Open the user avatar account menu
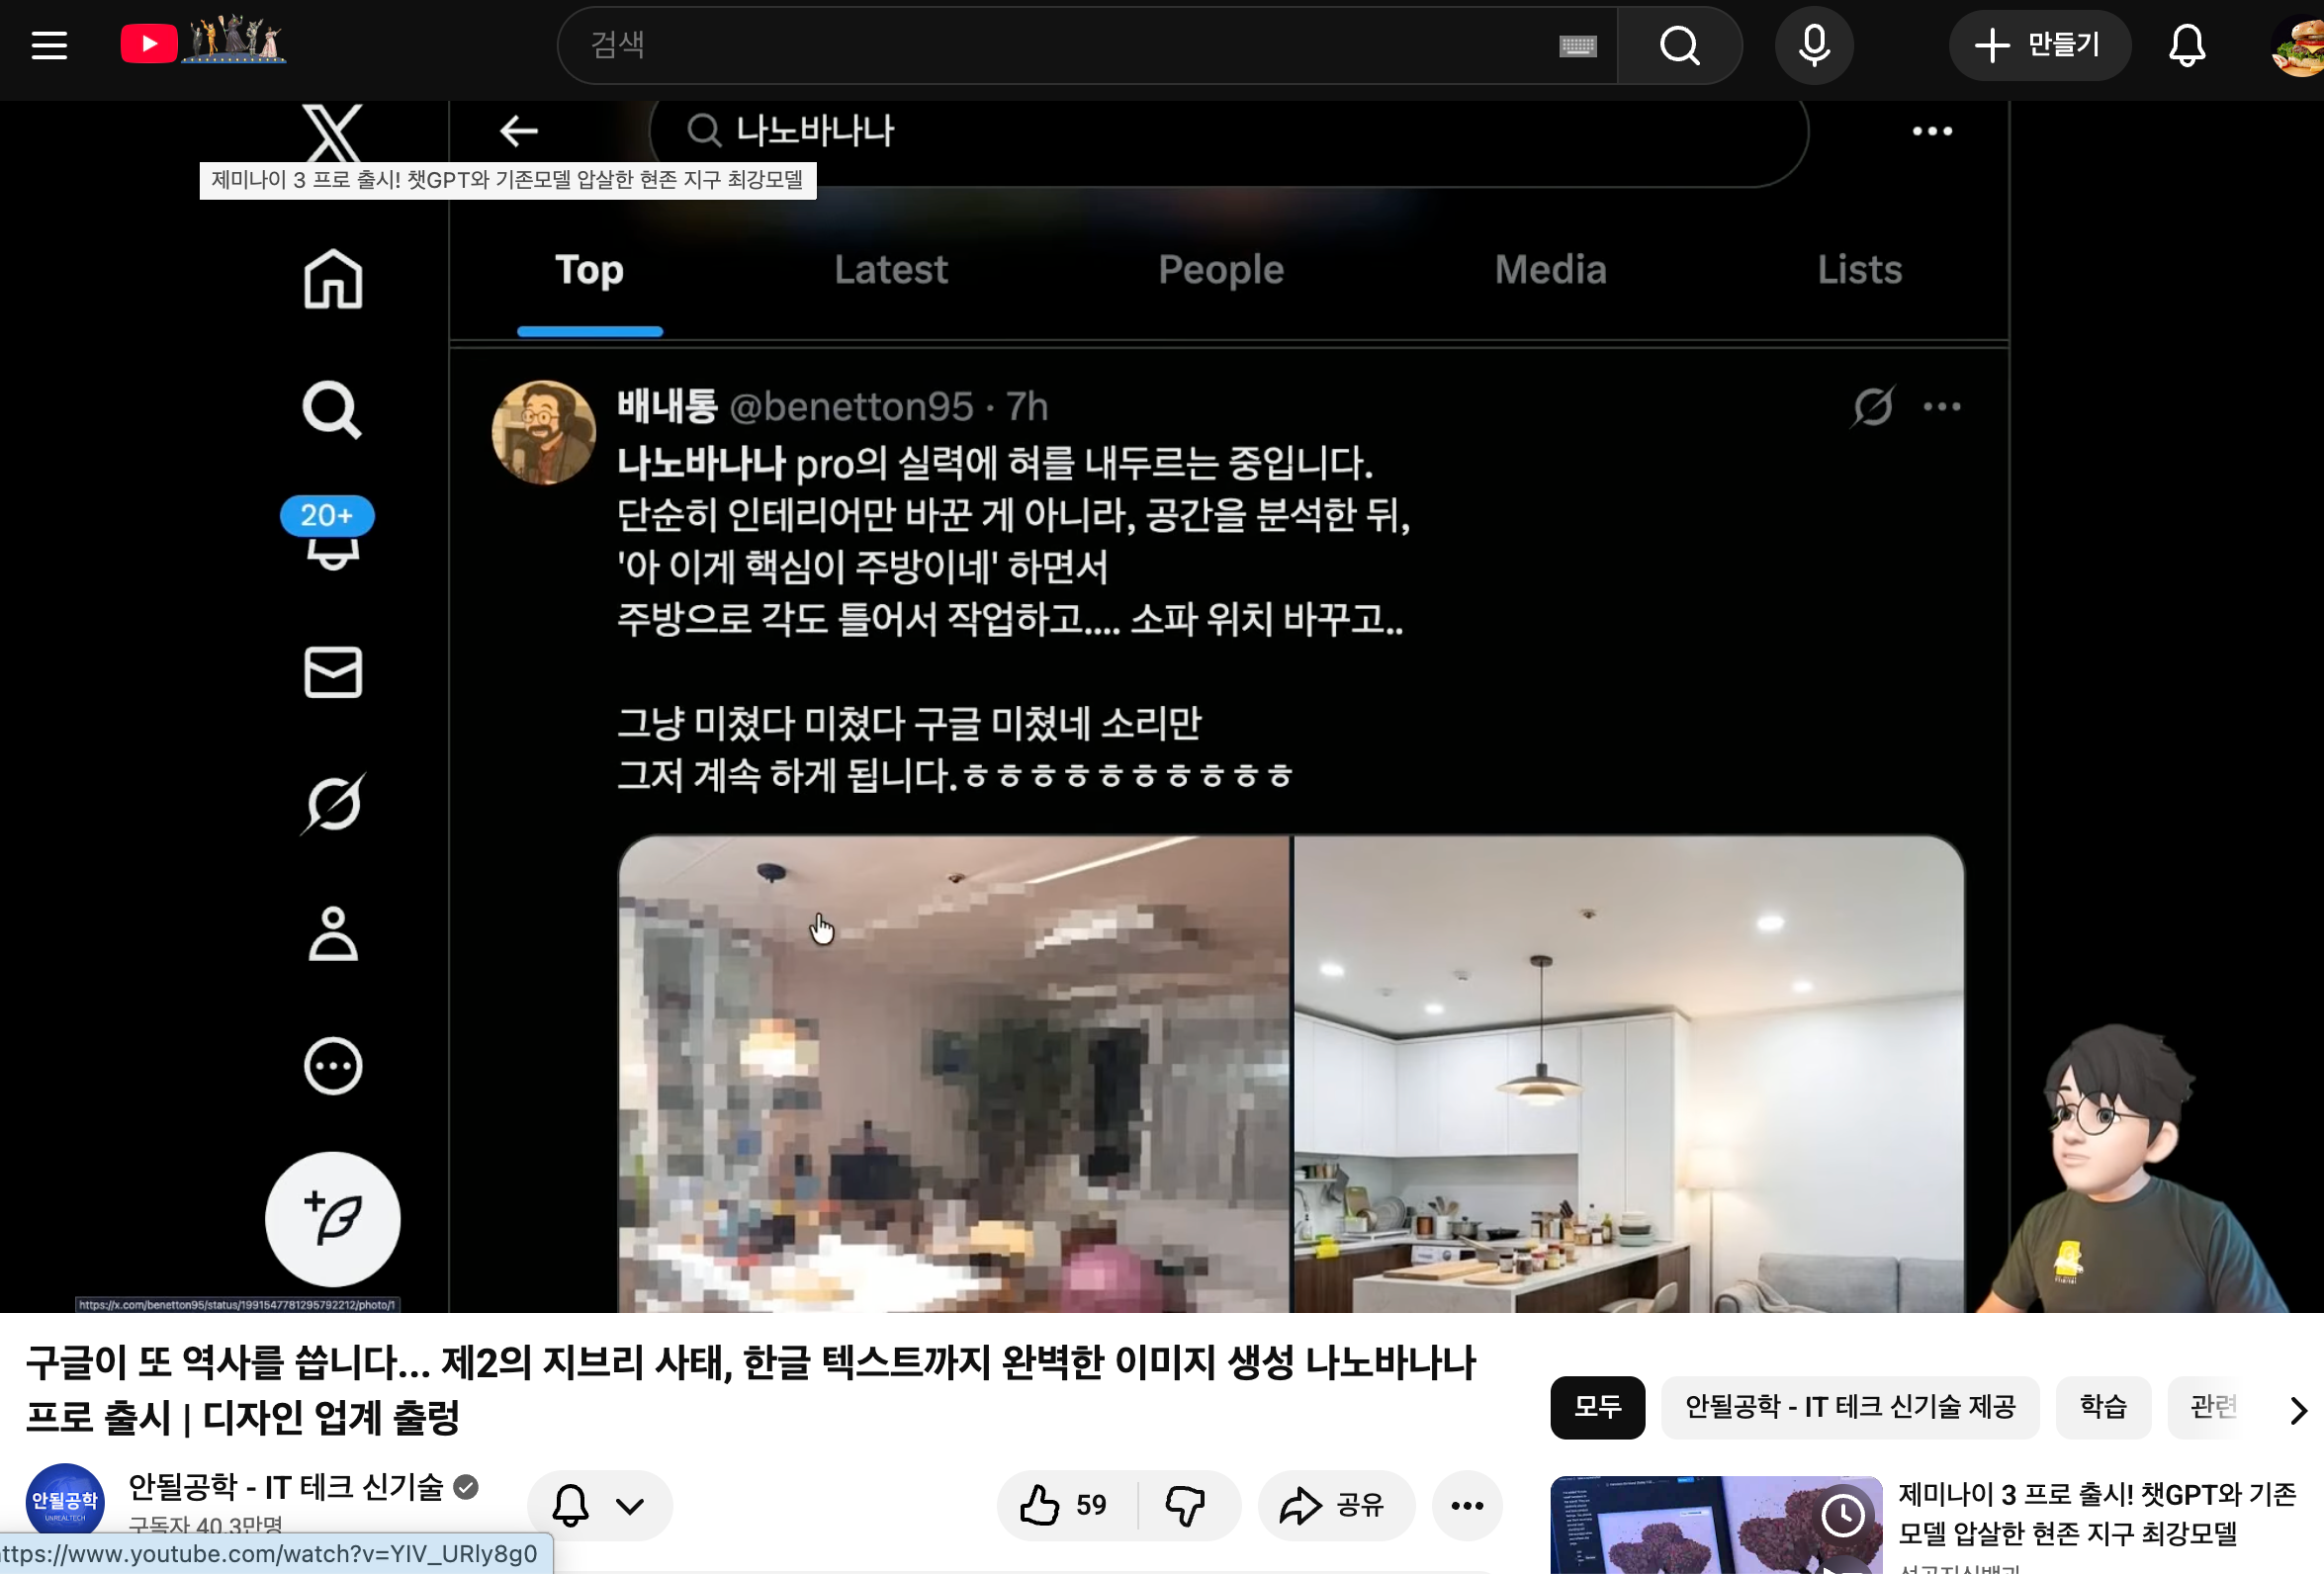This screenshot has width=2324, height=1574. coord(2300,45)
